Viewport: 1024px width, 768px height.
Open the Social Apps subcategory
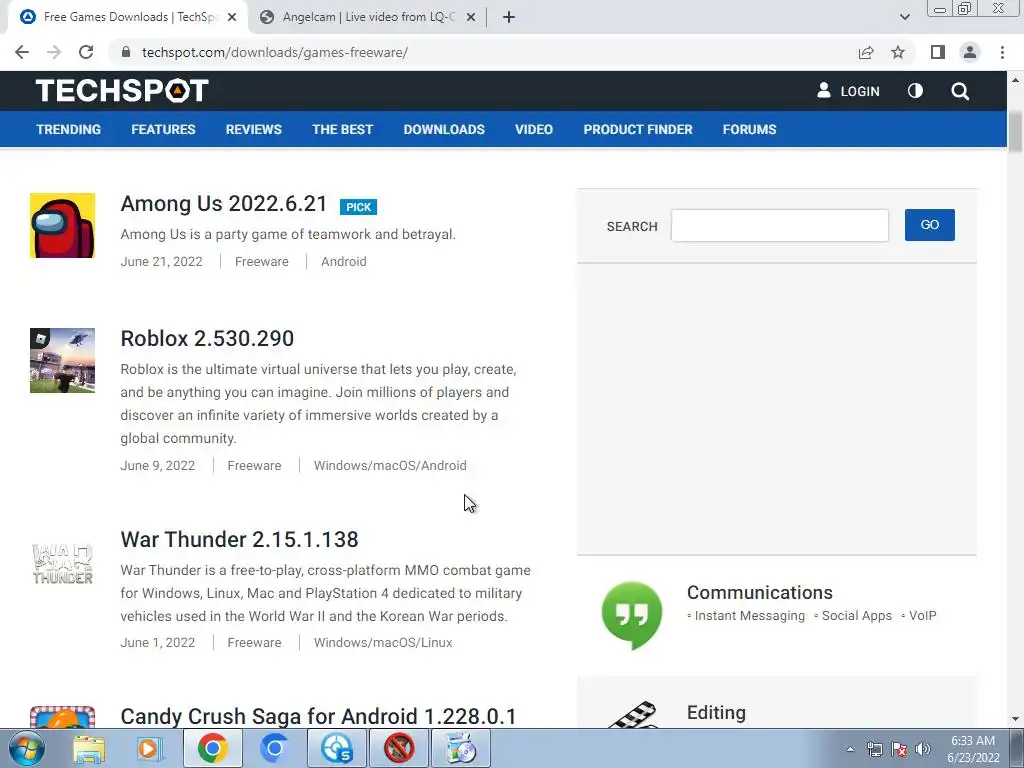click(x=856, y=616)
